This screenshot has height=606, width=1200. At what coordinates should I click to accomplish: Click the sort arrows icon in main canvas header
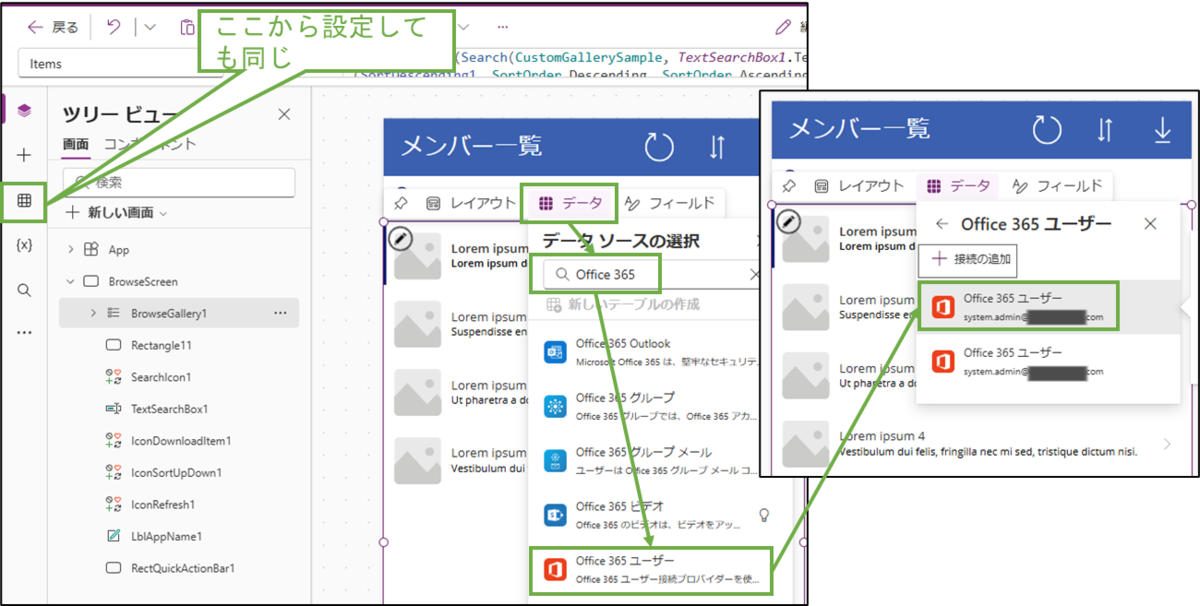click(716, 147)
